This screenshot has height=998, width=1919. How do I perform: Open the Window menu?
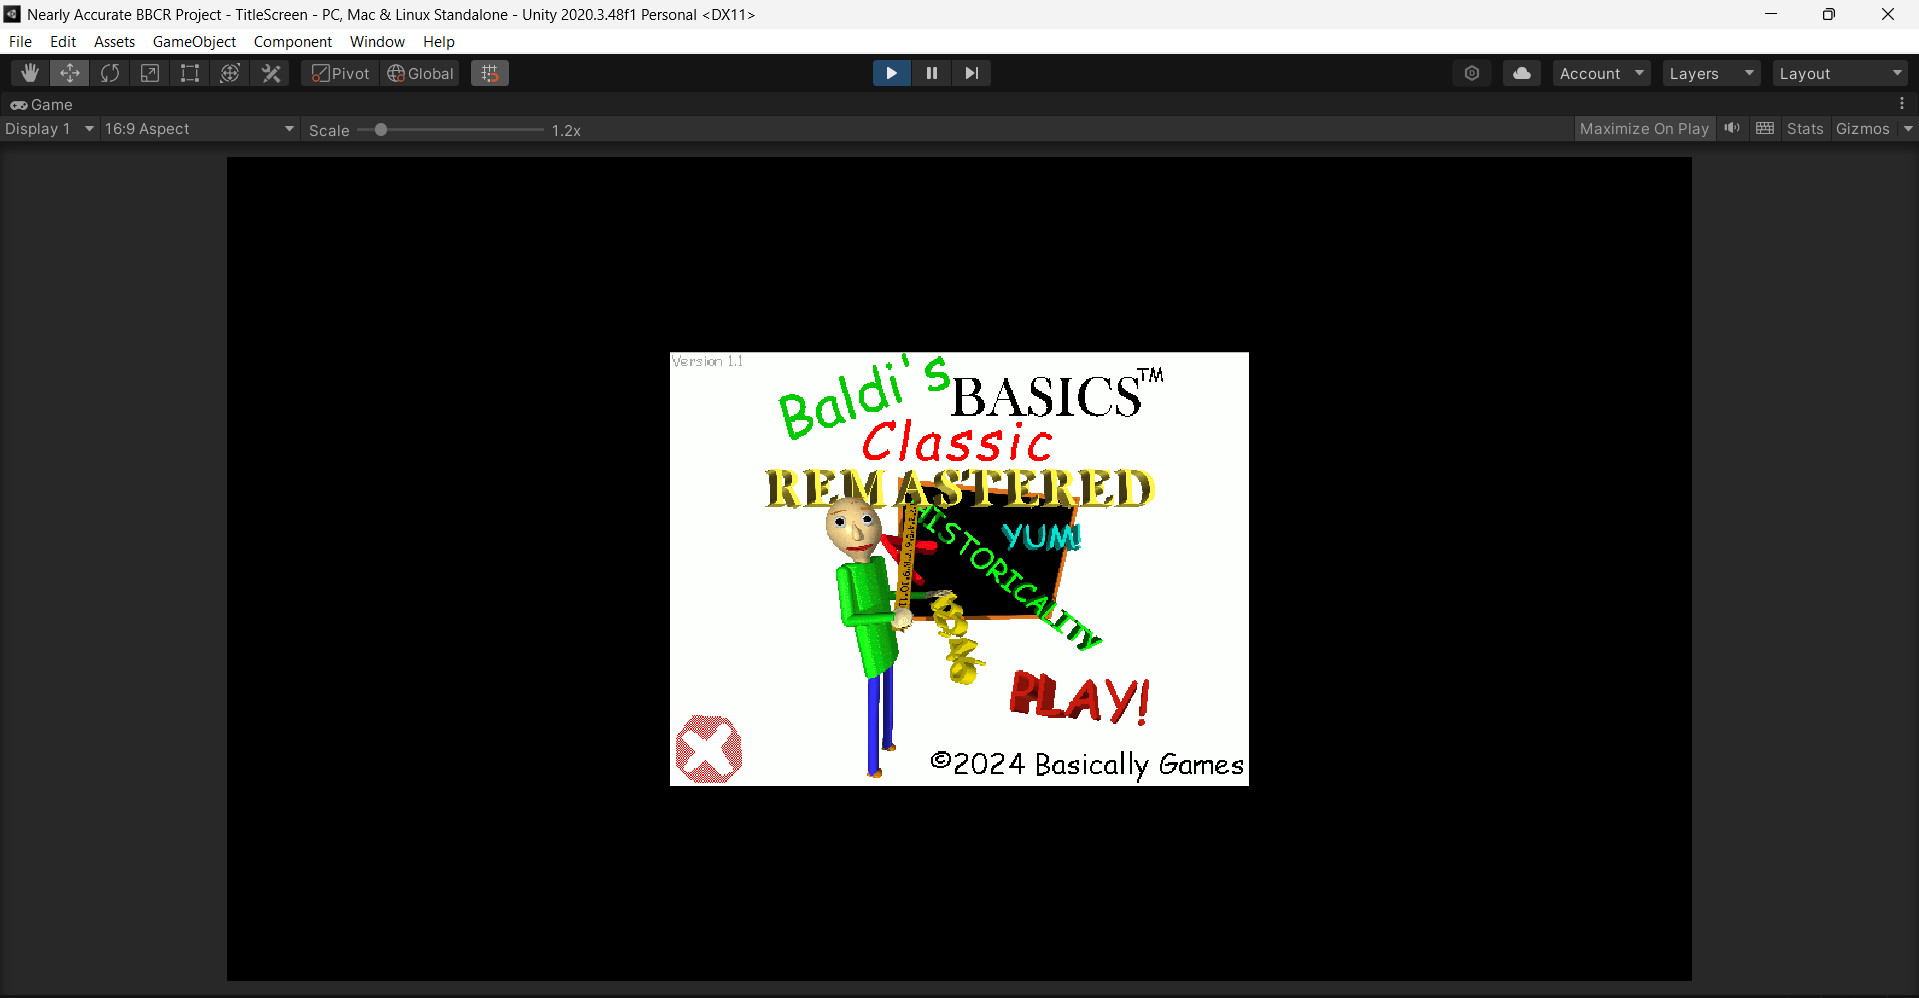coord(377,41)
